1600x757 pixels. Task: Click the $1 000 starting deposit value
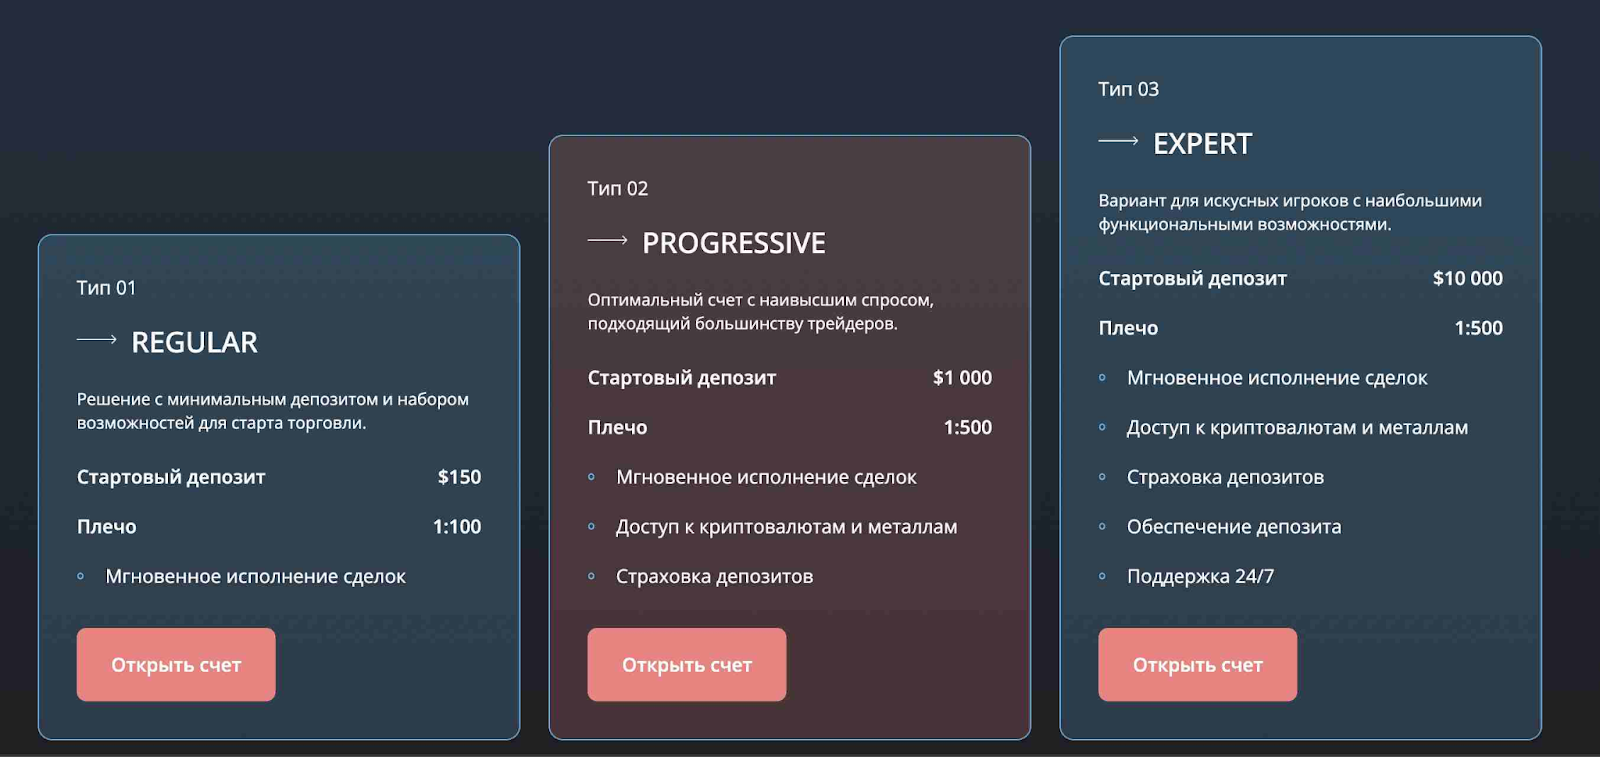tap(962, 378)
